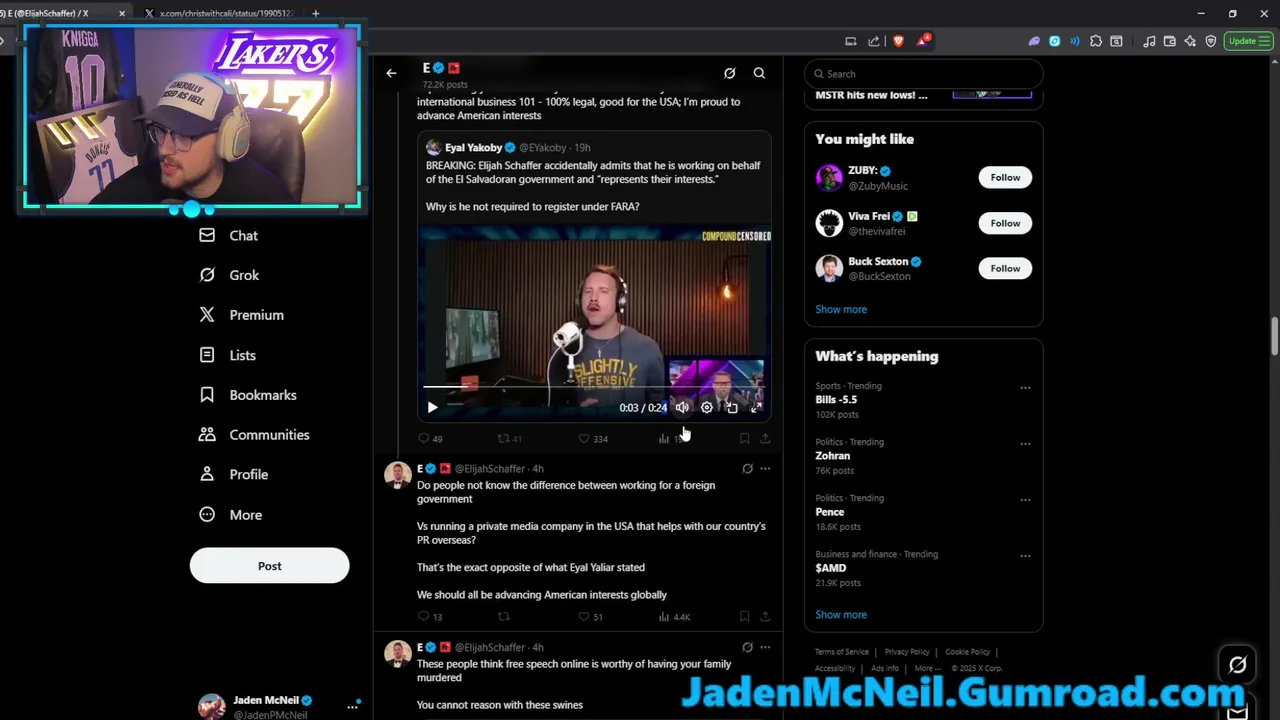Open more options on 'These people think' post
Viewport: 1280px width, 720px height.
tap(765, 647)
